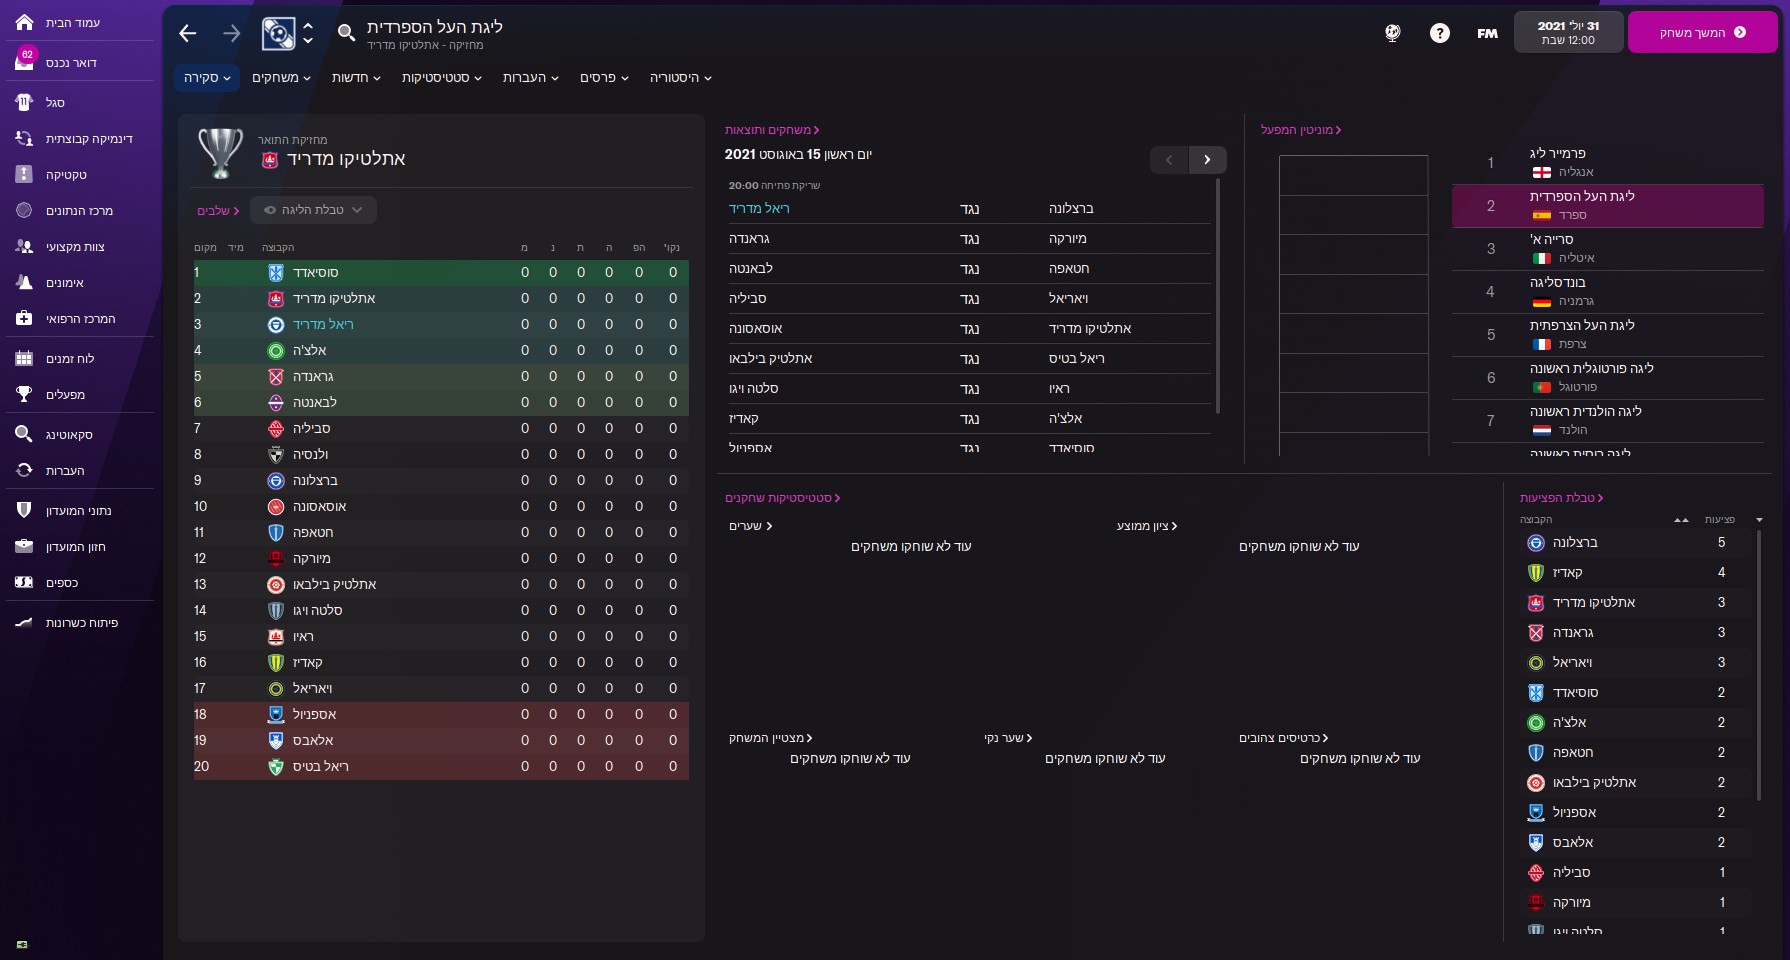Open the FM menu icon

[1488, 33]
